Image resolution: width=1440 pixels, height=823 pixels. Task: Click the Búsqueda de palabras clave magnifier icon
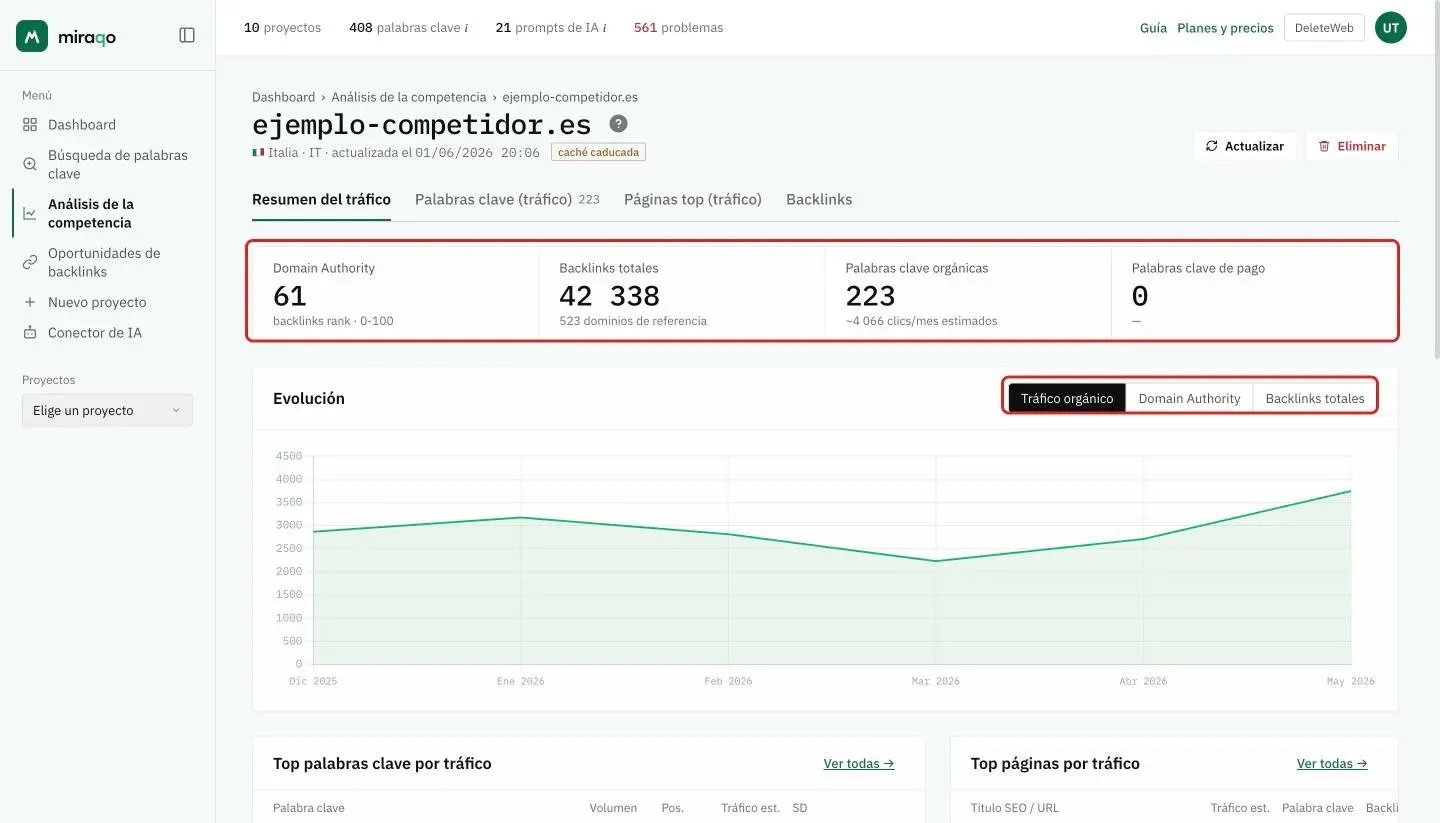tap(30, 164)
